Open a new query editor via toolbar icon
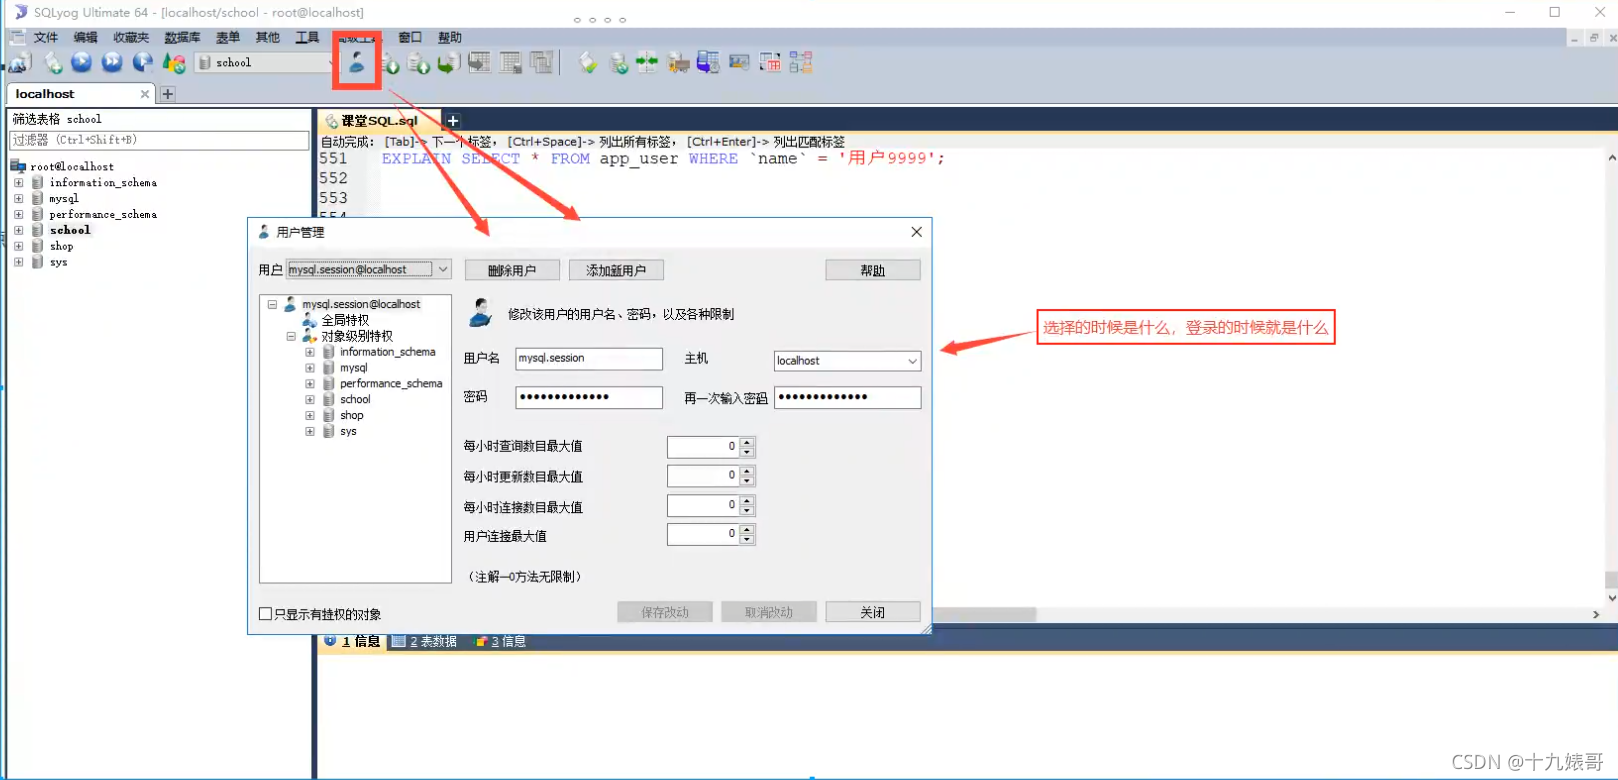1618x780 pixels. click(53, 63)
